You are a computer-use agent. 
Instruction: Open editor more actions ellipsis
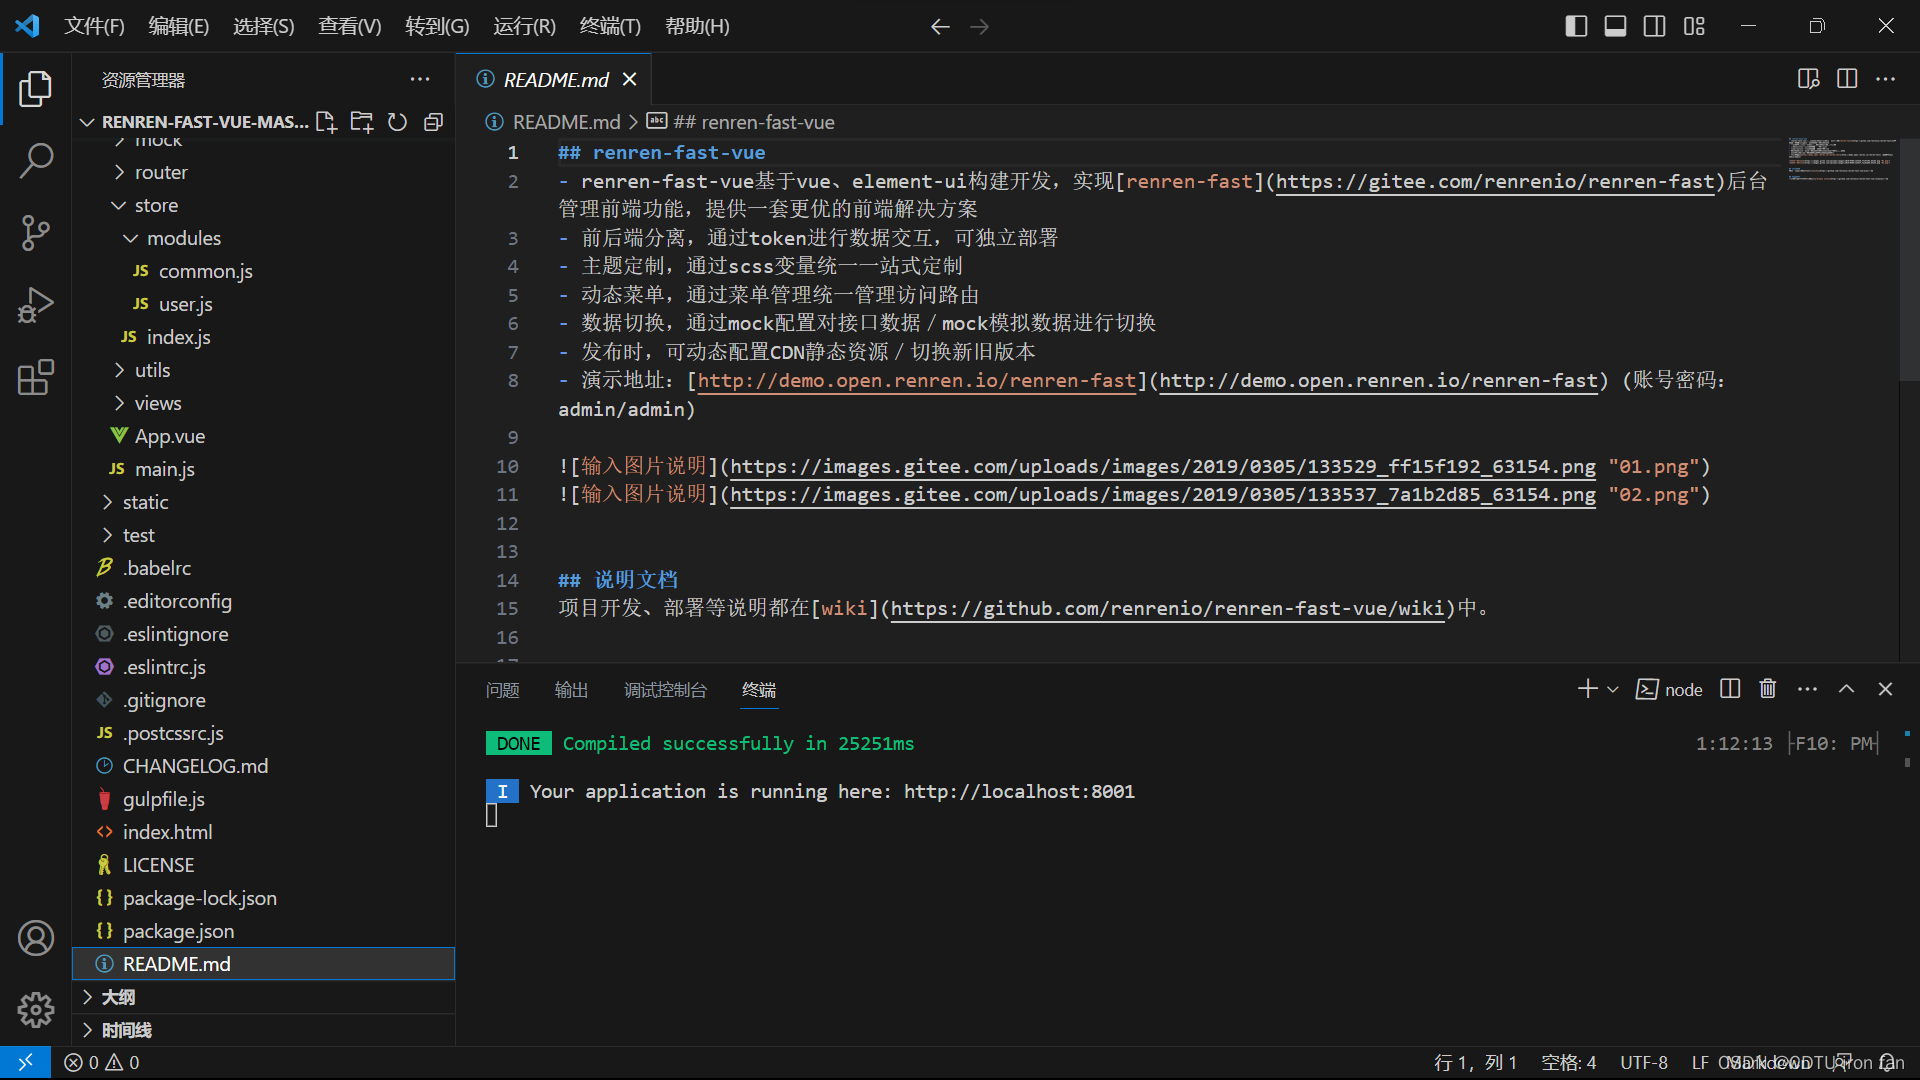point(1885,79)
